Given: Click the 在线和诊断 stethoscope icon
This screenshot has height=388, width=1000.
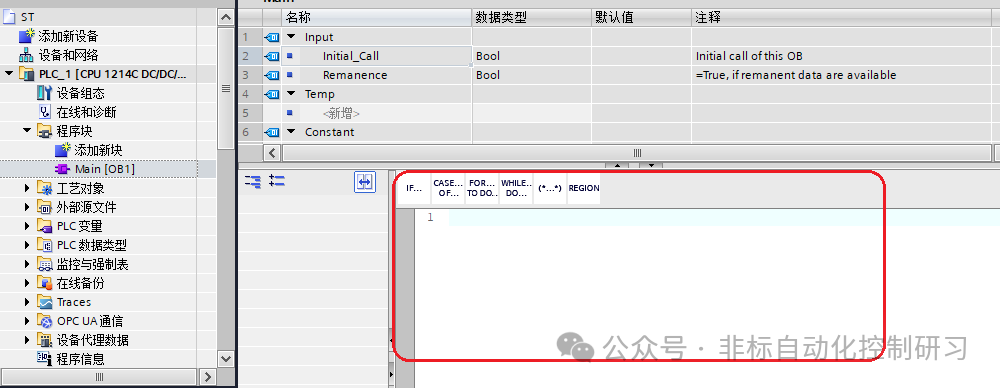Looking at the screenshot, I should 45,112.
